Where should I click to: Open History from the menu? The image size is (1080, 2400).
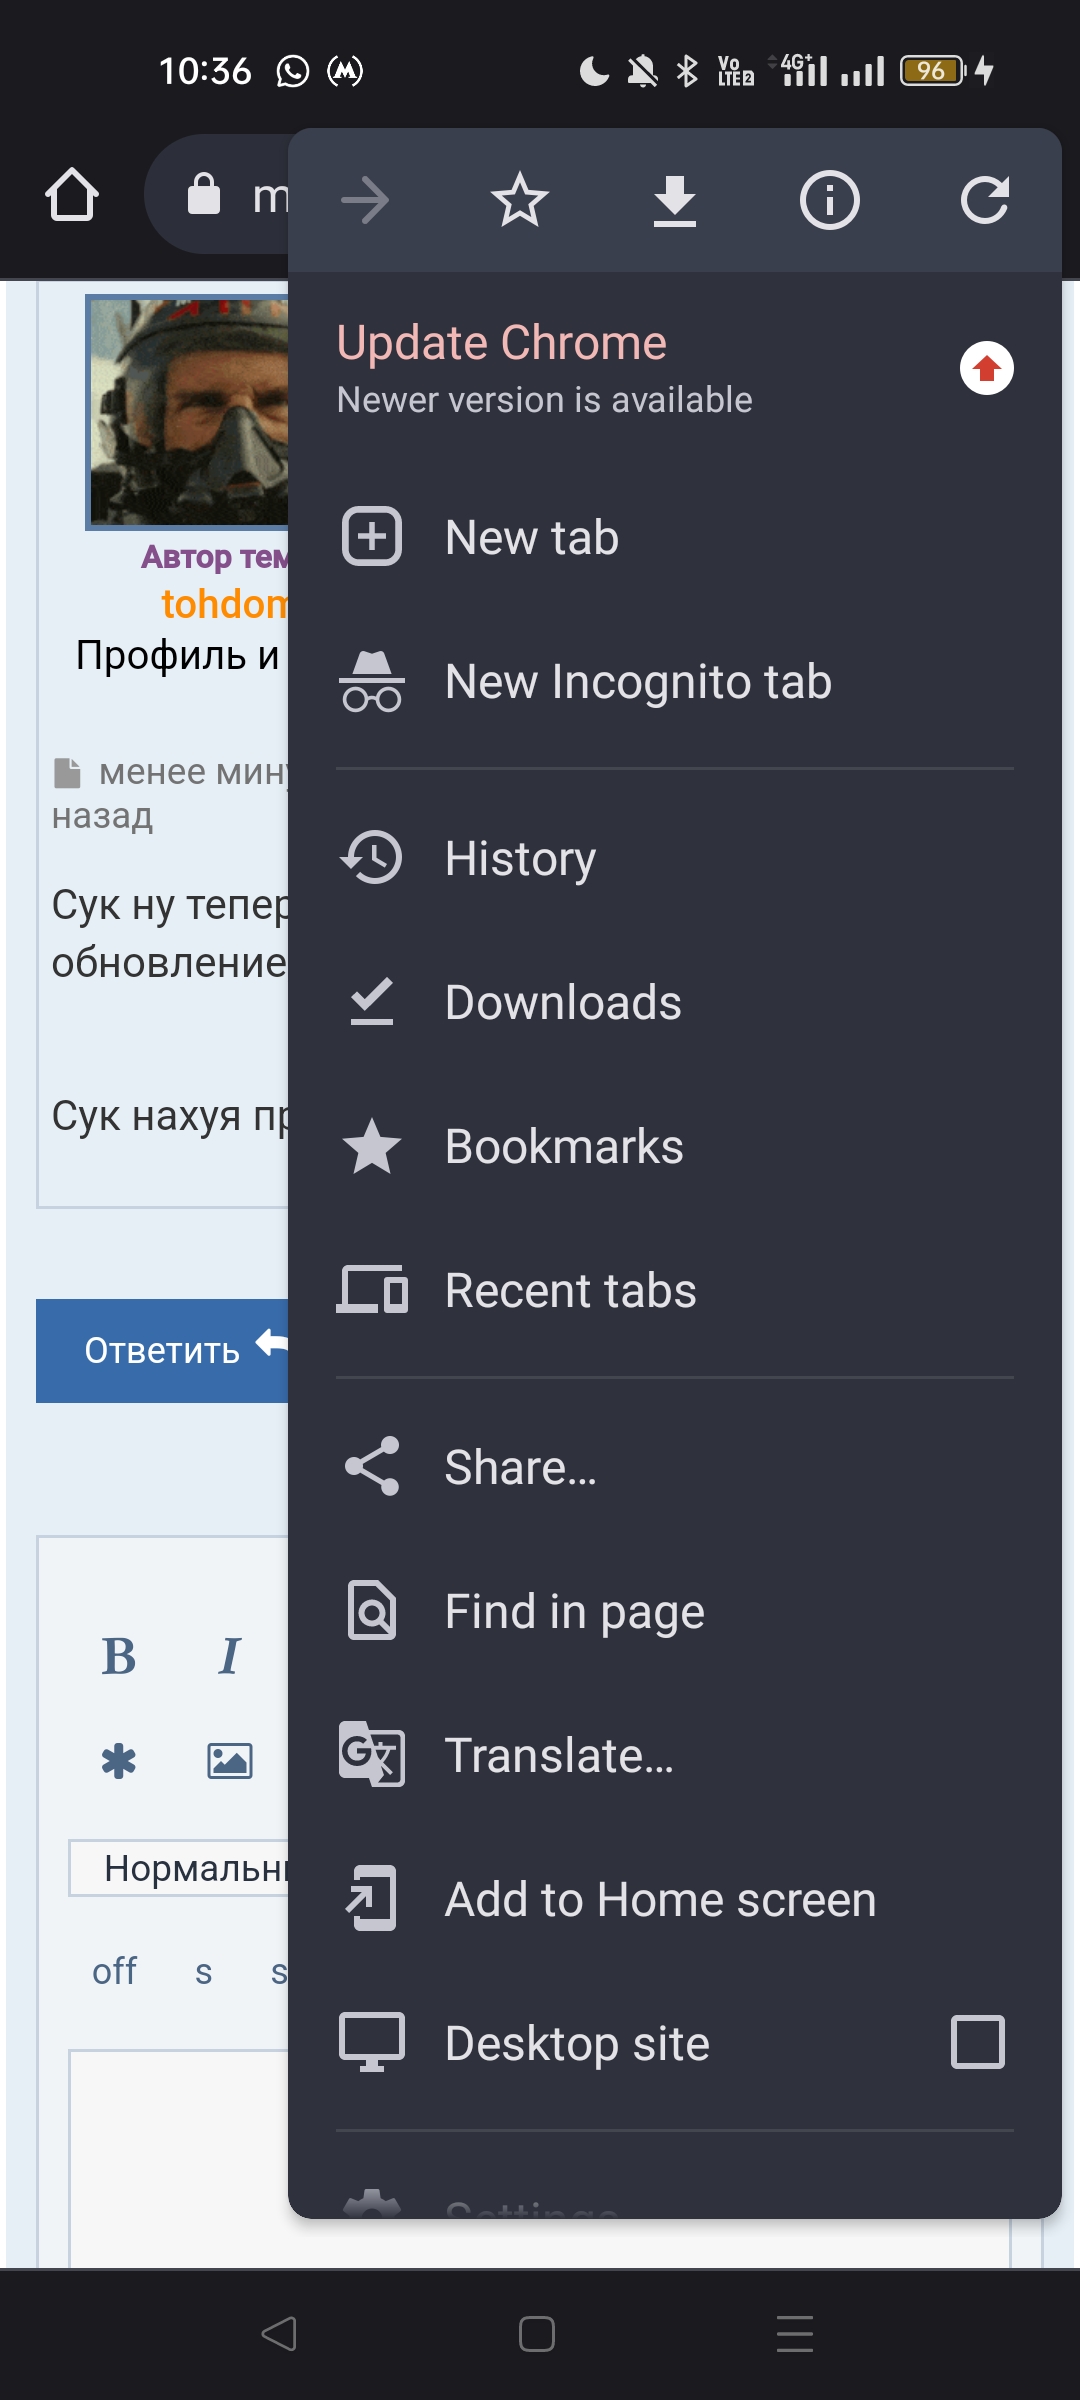point(520,858)
